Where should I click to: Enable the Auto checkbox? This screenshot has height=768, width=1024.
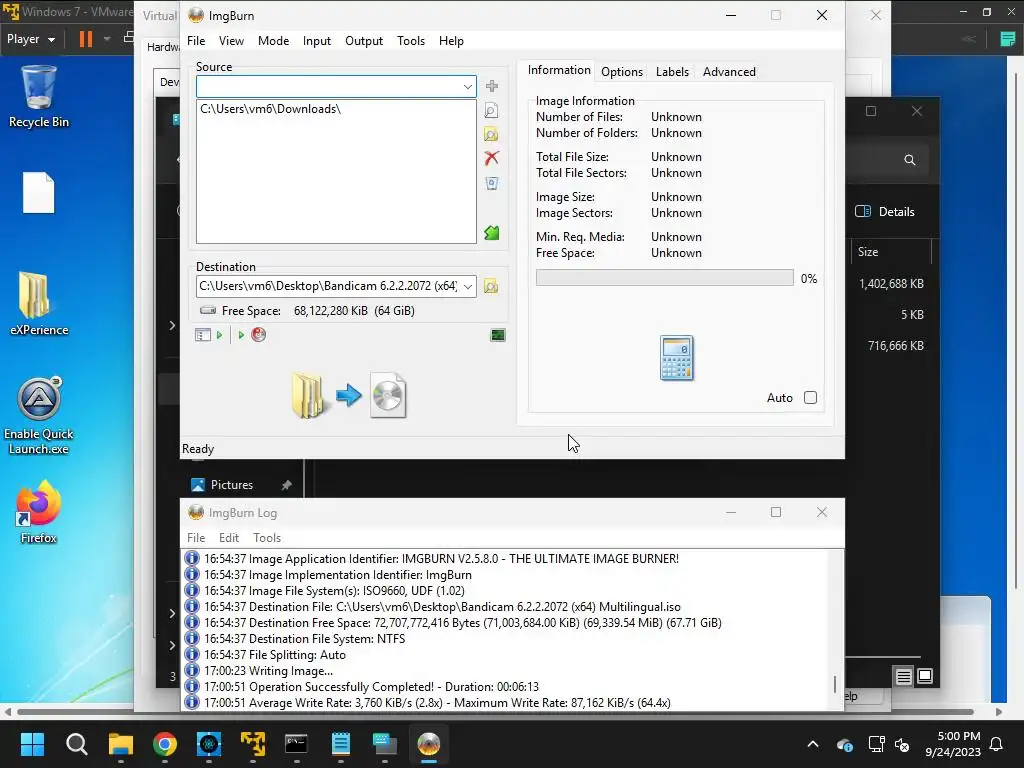coord(810,398)
